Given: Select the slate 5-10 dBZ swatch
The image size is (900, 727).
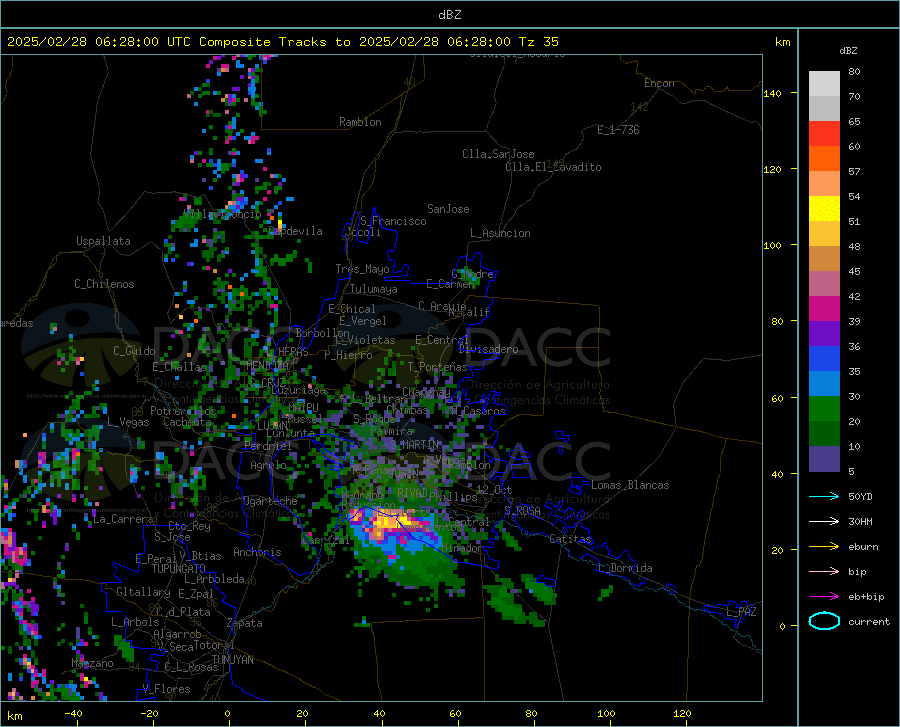Looking at the screenshot, I should [x=824, y=459].
